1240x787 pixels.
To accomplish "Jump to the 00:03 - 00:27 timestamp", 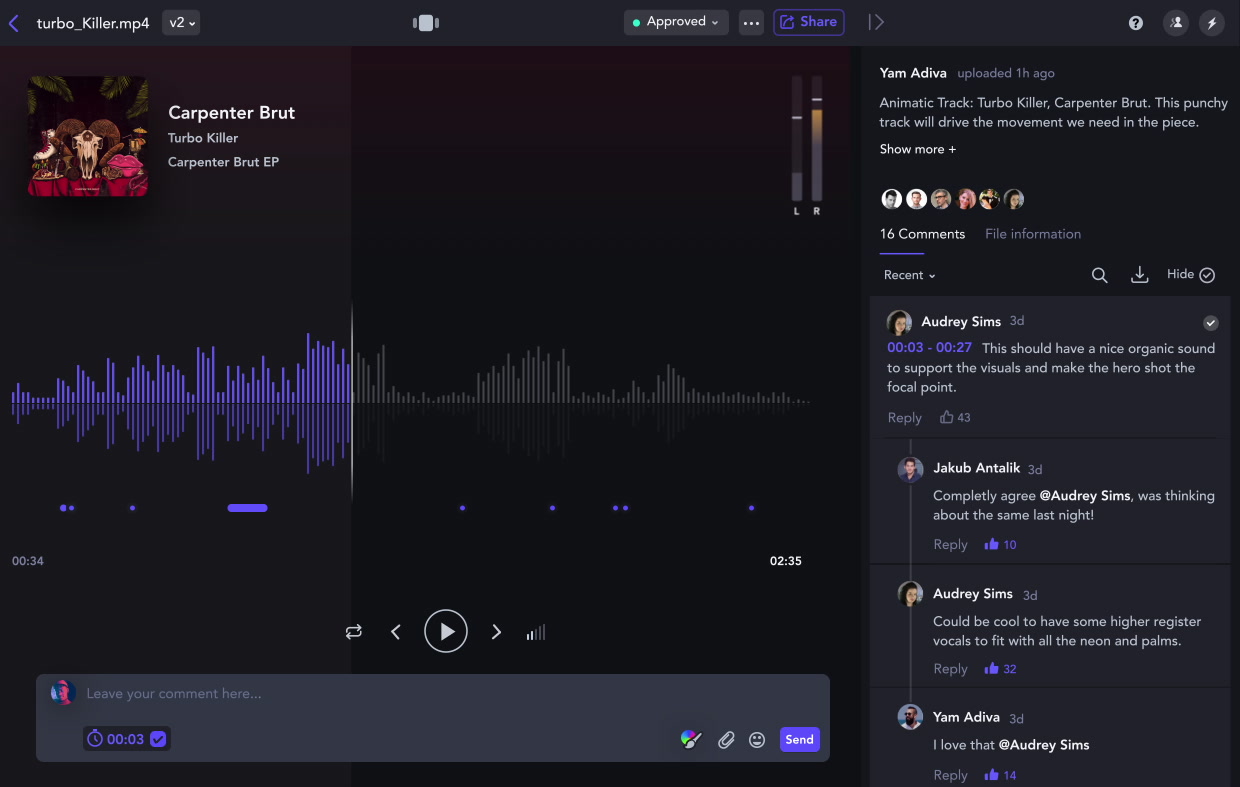I will pyautogui.click(x=929, y=348).
